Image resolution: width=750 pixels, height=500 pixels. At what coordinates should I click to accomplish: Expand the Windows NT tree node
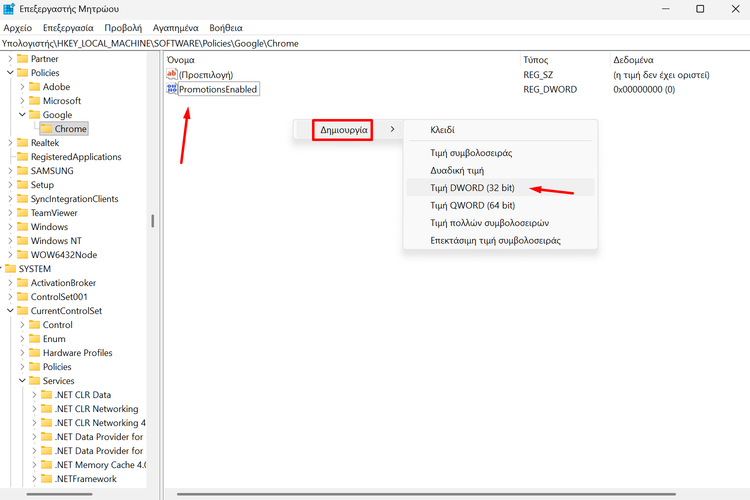point(10,241)
